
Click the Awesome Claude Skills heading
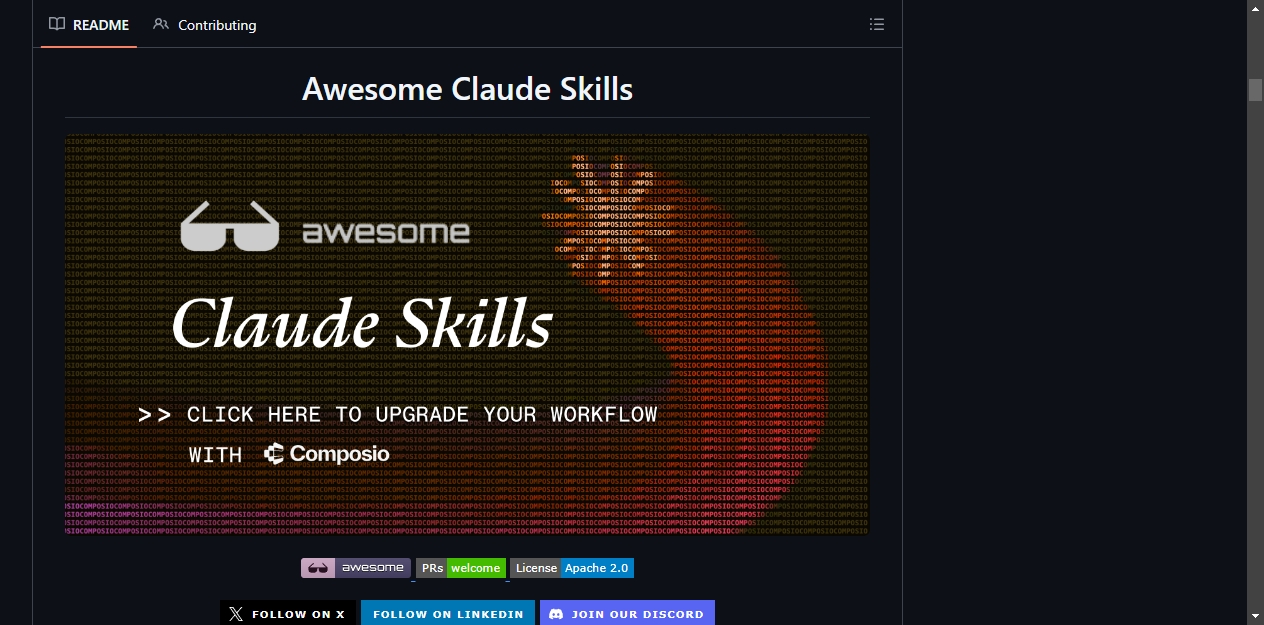click(x=467, y=89)
